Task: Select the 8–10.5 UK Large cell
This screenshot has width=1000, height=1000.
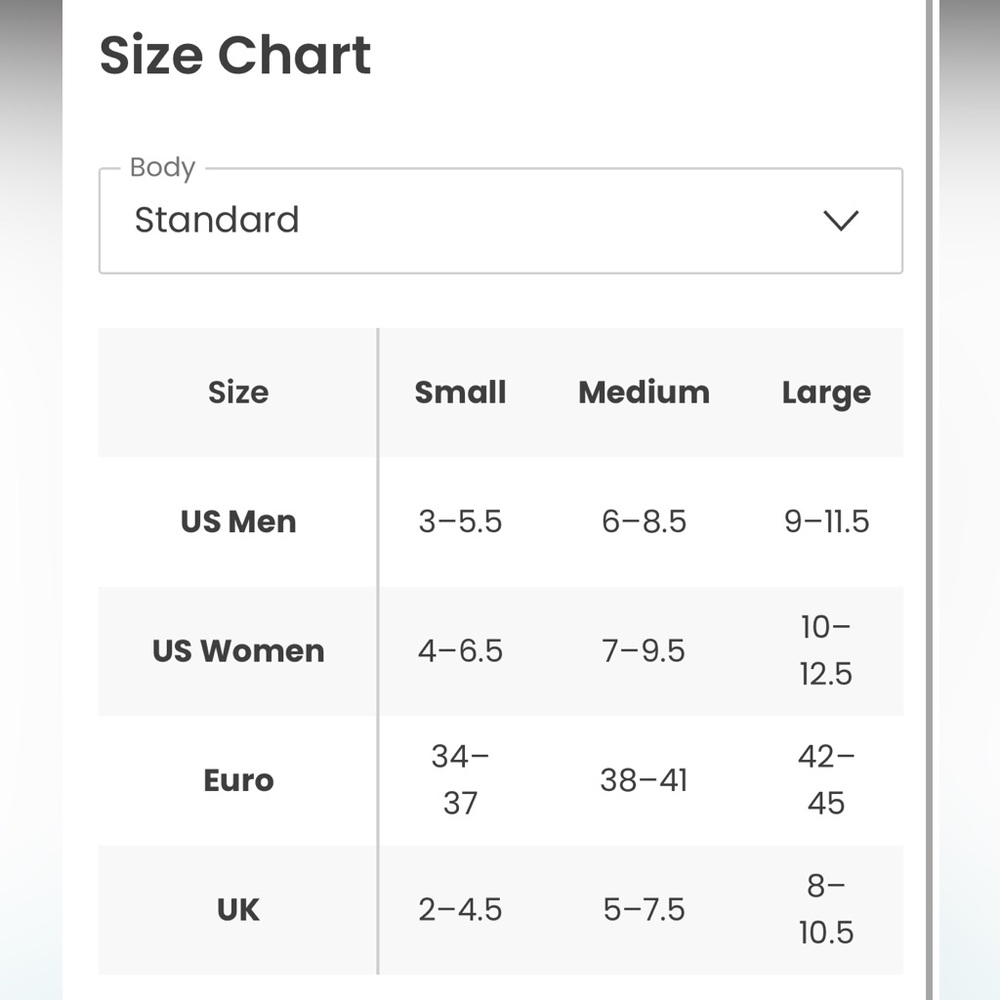Action: [827, 910]
